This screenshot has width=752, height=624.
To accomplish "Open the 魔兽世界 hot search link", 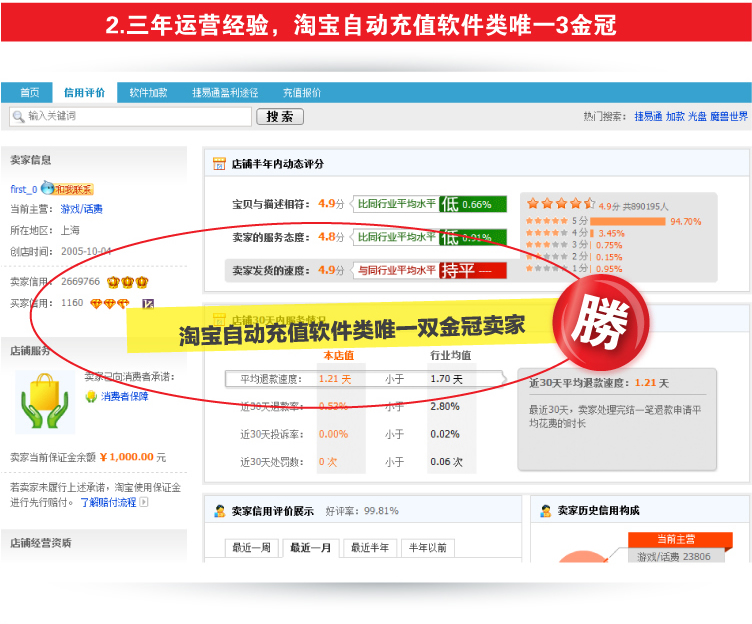I will pos(728,116).
